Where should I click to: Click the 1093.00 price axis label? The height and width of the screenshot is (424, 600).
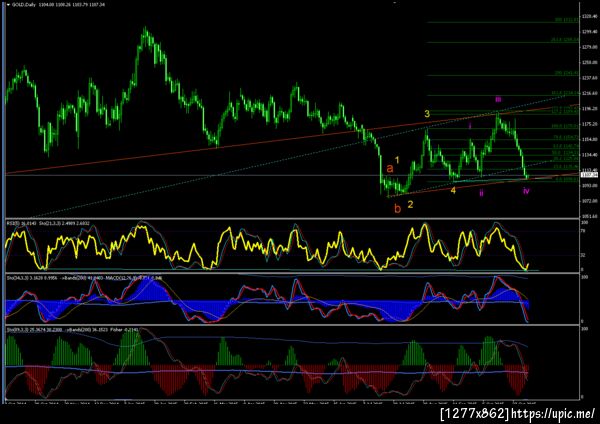589,185
